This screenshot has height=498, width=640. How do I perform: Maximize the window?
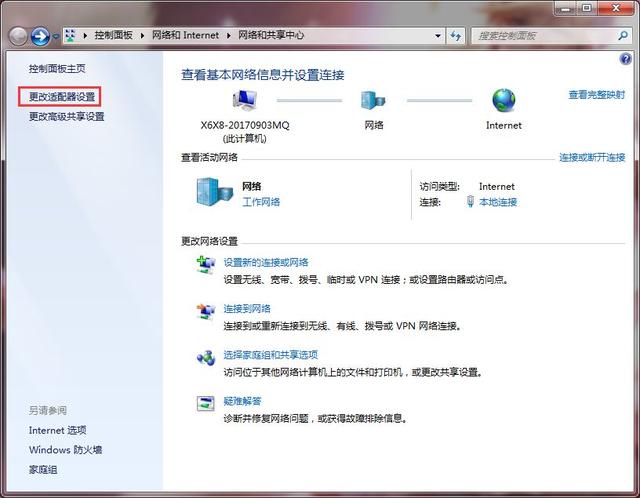587,8
